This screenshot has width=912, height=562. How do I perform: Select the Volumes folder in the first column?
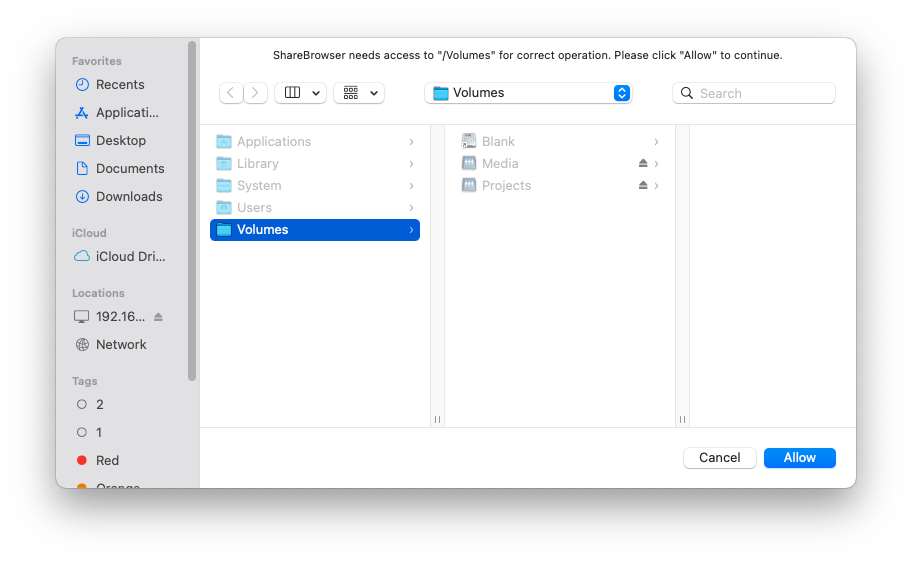(x=314, y=230)
